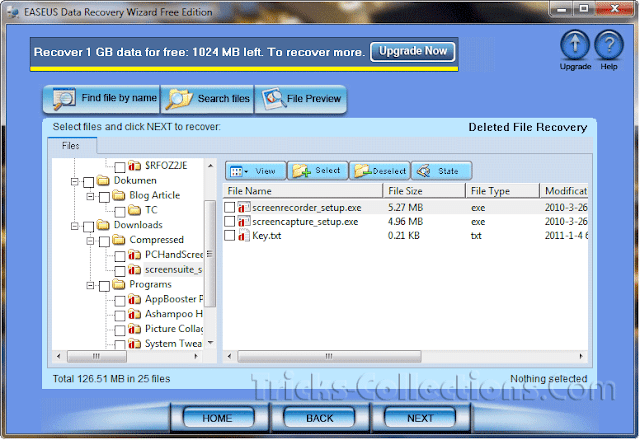
Task: Check the screencapture_setup.exe checkbox
Action: [x=229, y=222]
